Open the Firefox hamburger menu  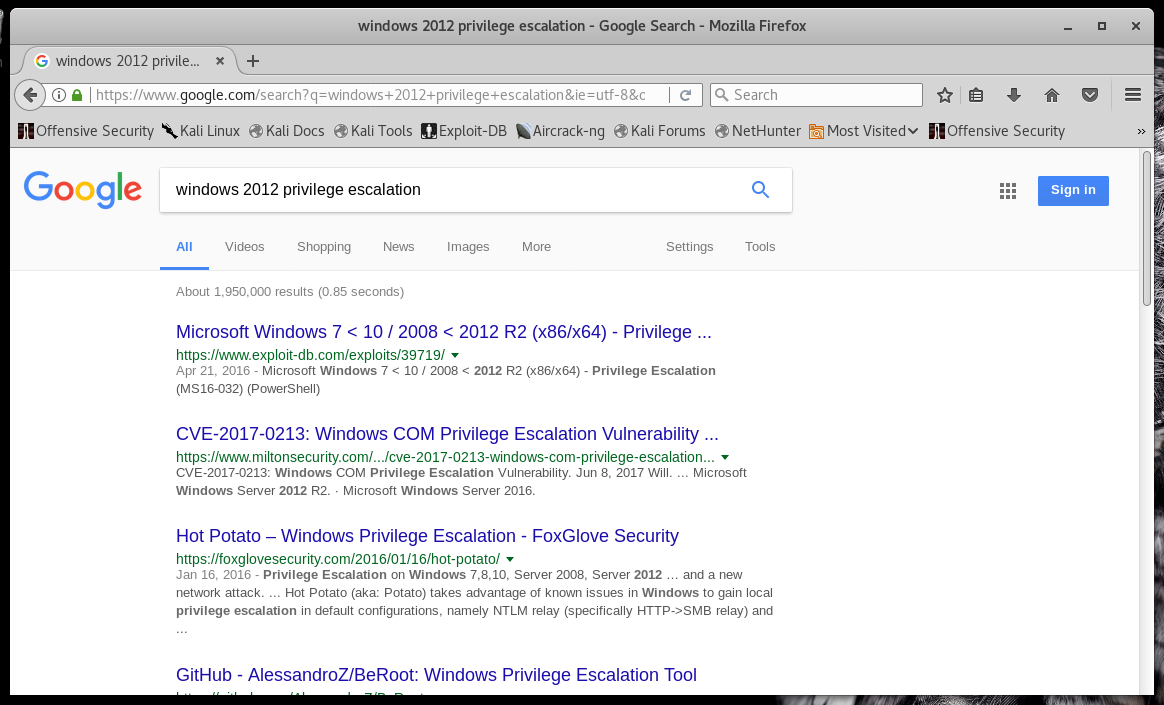click(x=1132, y=95)
